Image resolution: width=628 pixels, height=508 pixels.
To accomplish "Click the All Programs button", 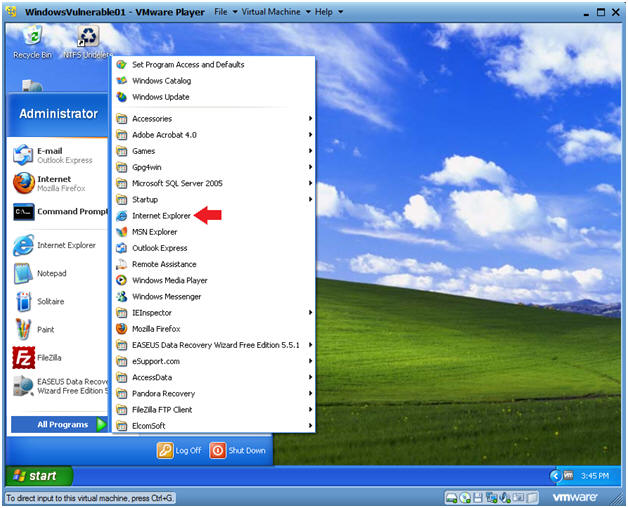I will (x=60, y=424).
